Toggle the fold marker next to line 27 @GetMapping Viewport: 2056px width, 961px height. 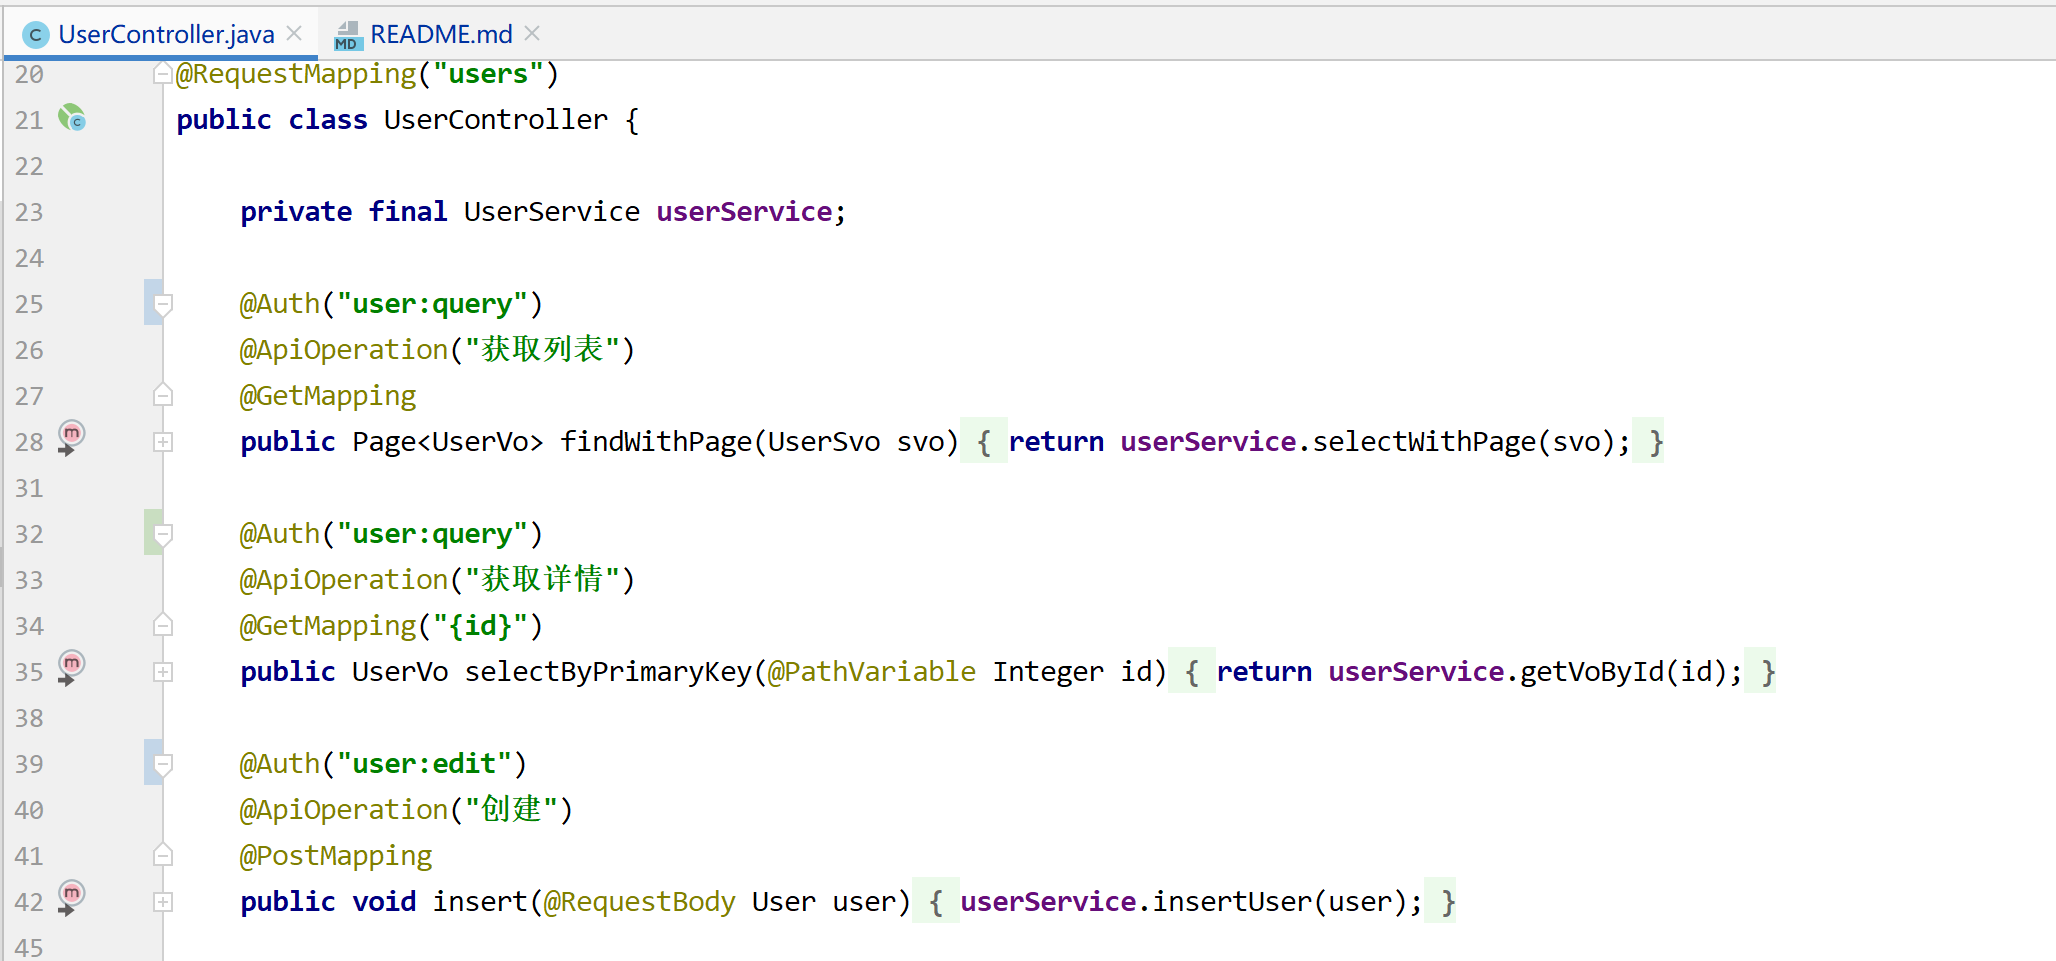(x=163, y=396)
